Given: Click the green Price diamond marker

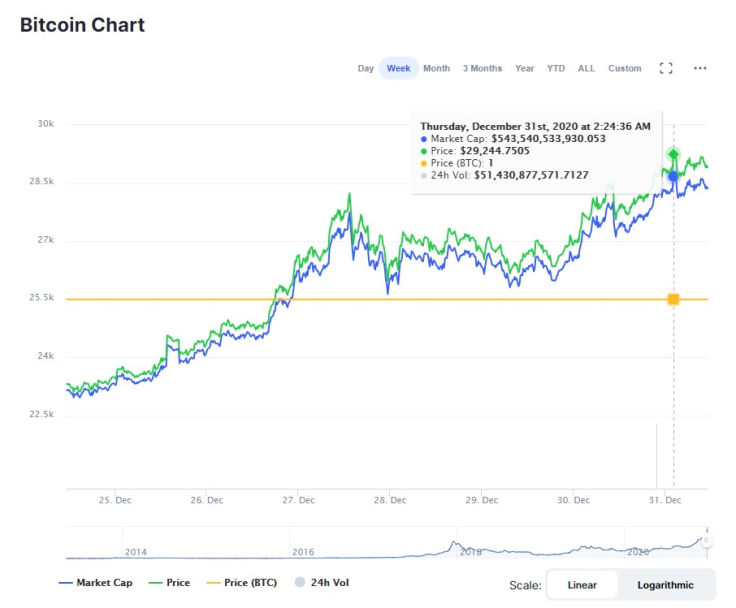Looking at the screenshot, I should (x=674, y=154).
